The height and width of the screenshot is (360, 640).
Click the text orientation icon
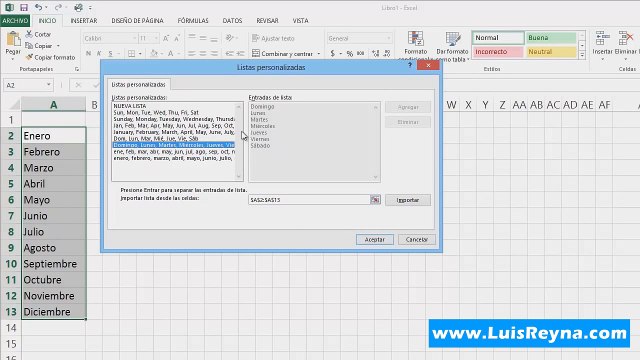click(230, 38)
